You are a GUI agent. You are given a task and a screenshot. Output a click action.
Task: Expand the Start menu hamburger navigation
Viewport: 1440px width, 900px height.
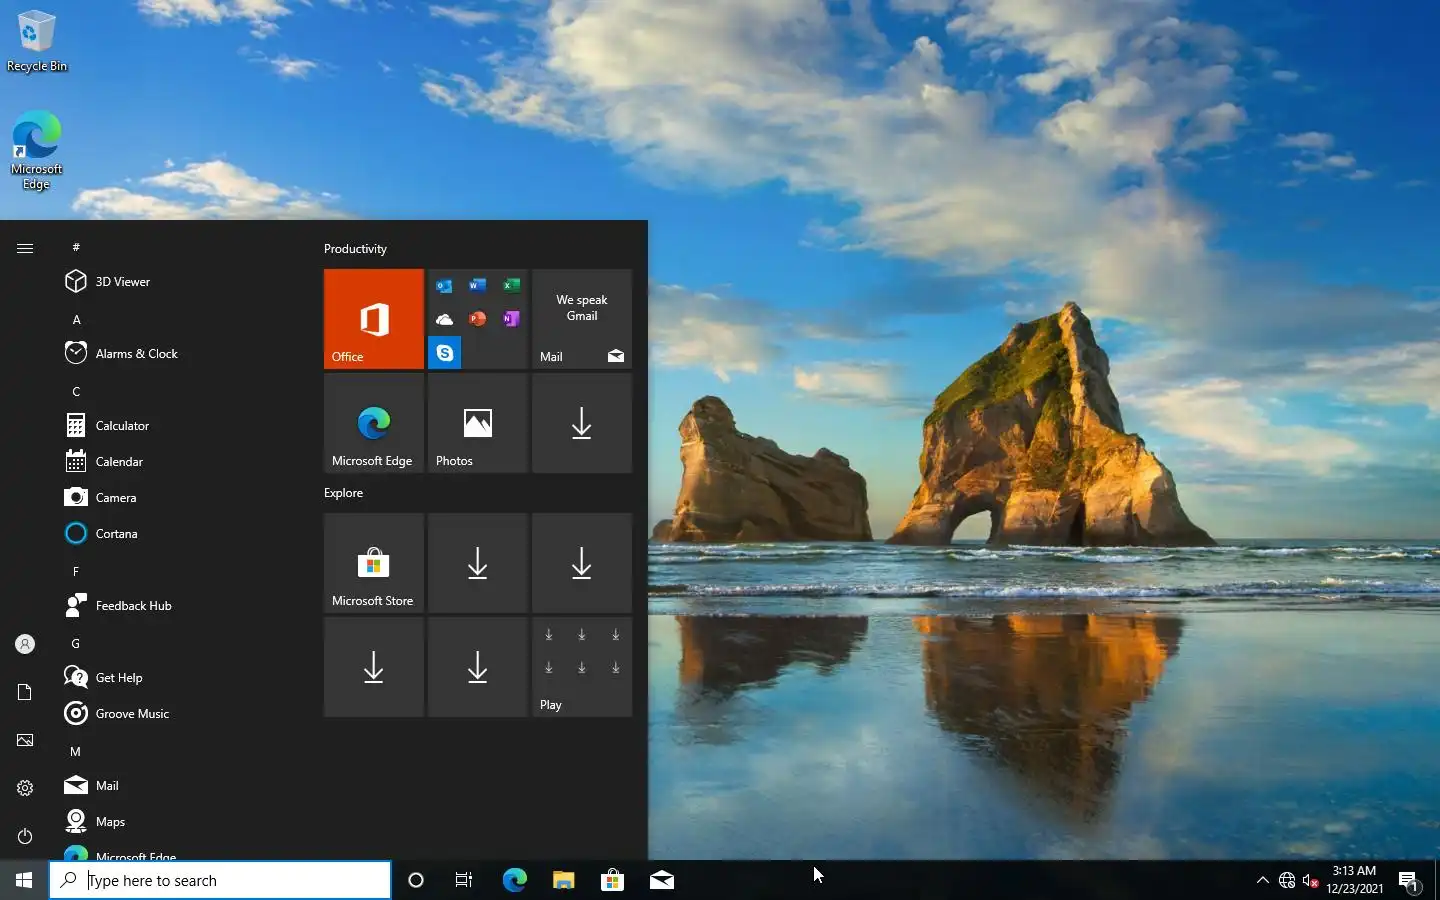pyautogui.click(x=25, y=248)
